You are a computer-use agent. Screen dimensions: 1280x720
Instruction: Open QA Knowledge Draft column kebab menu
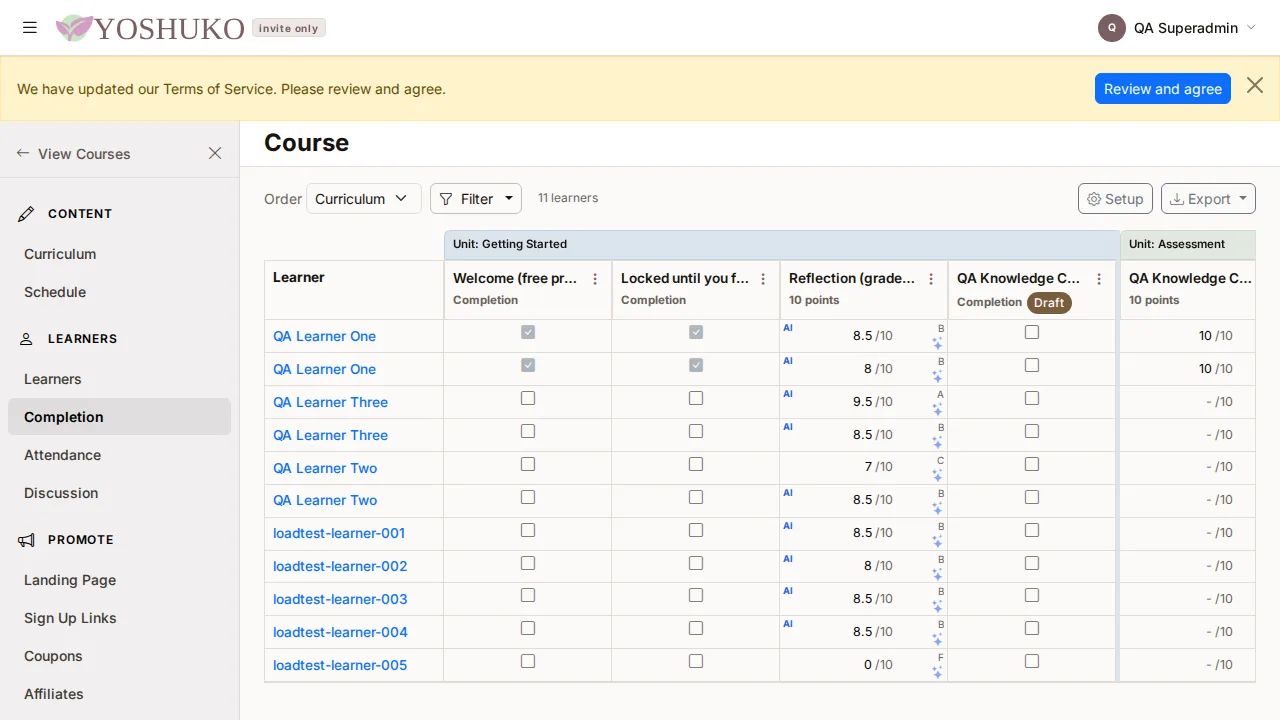[1099, 279]
